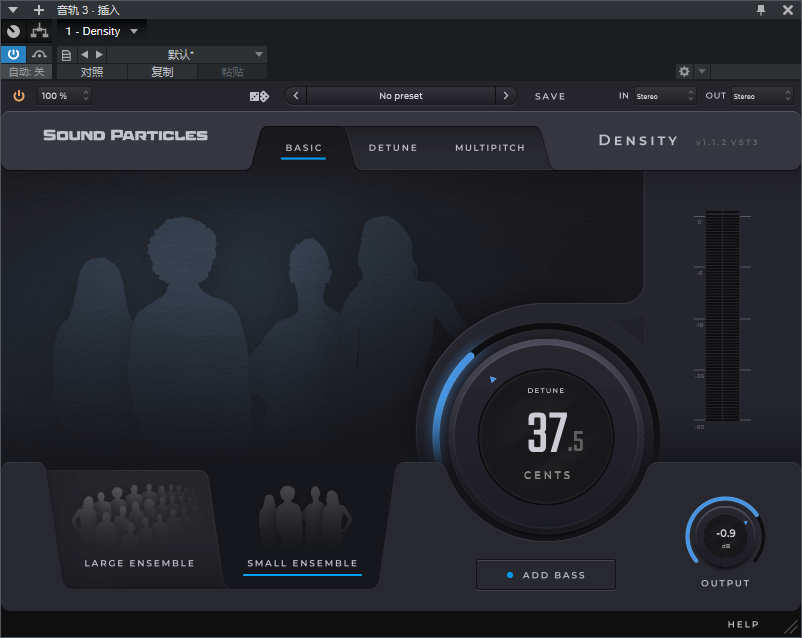Click the dice randomize icon
802x638 pixels.
pyautogui.click(x=259, y=96)
